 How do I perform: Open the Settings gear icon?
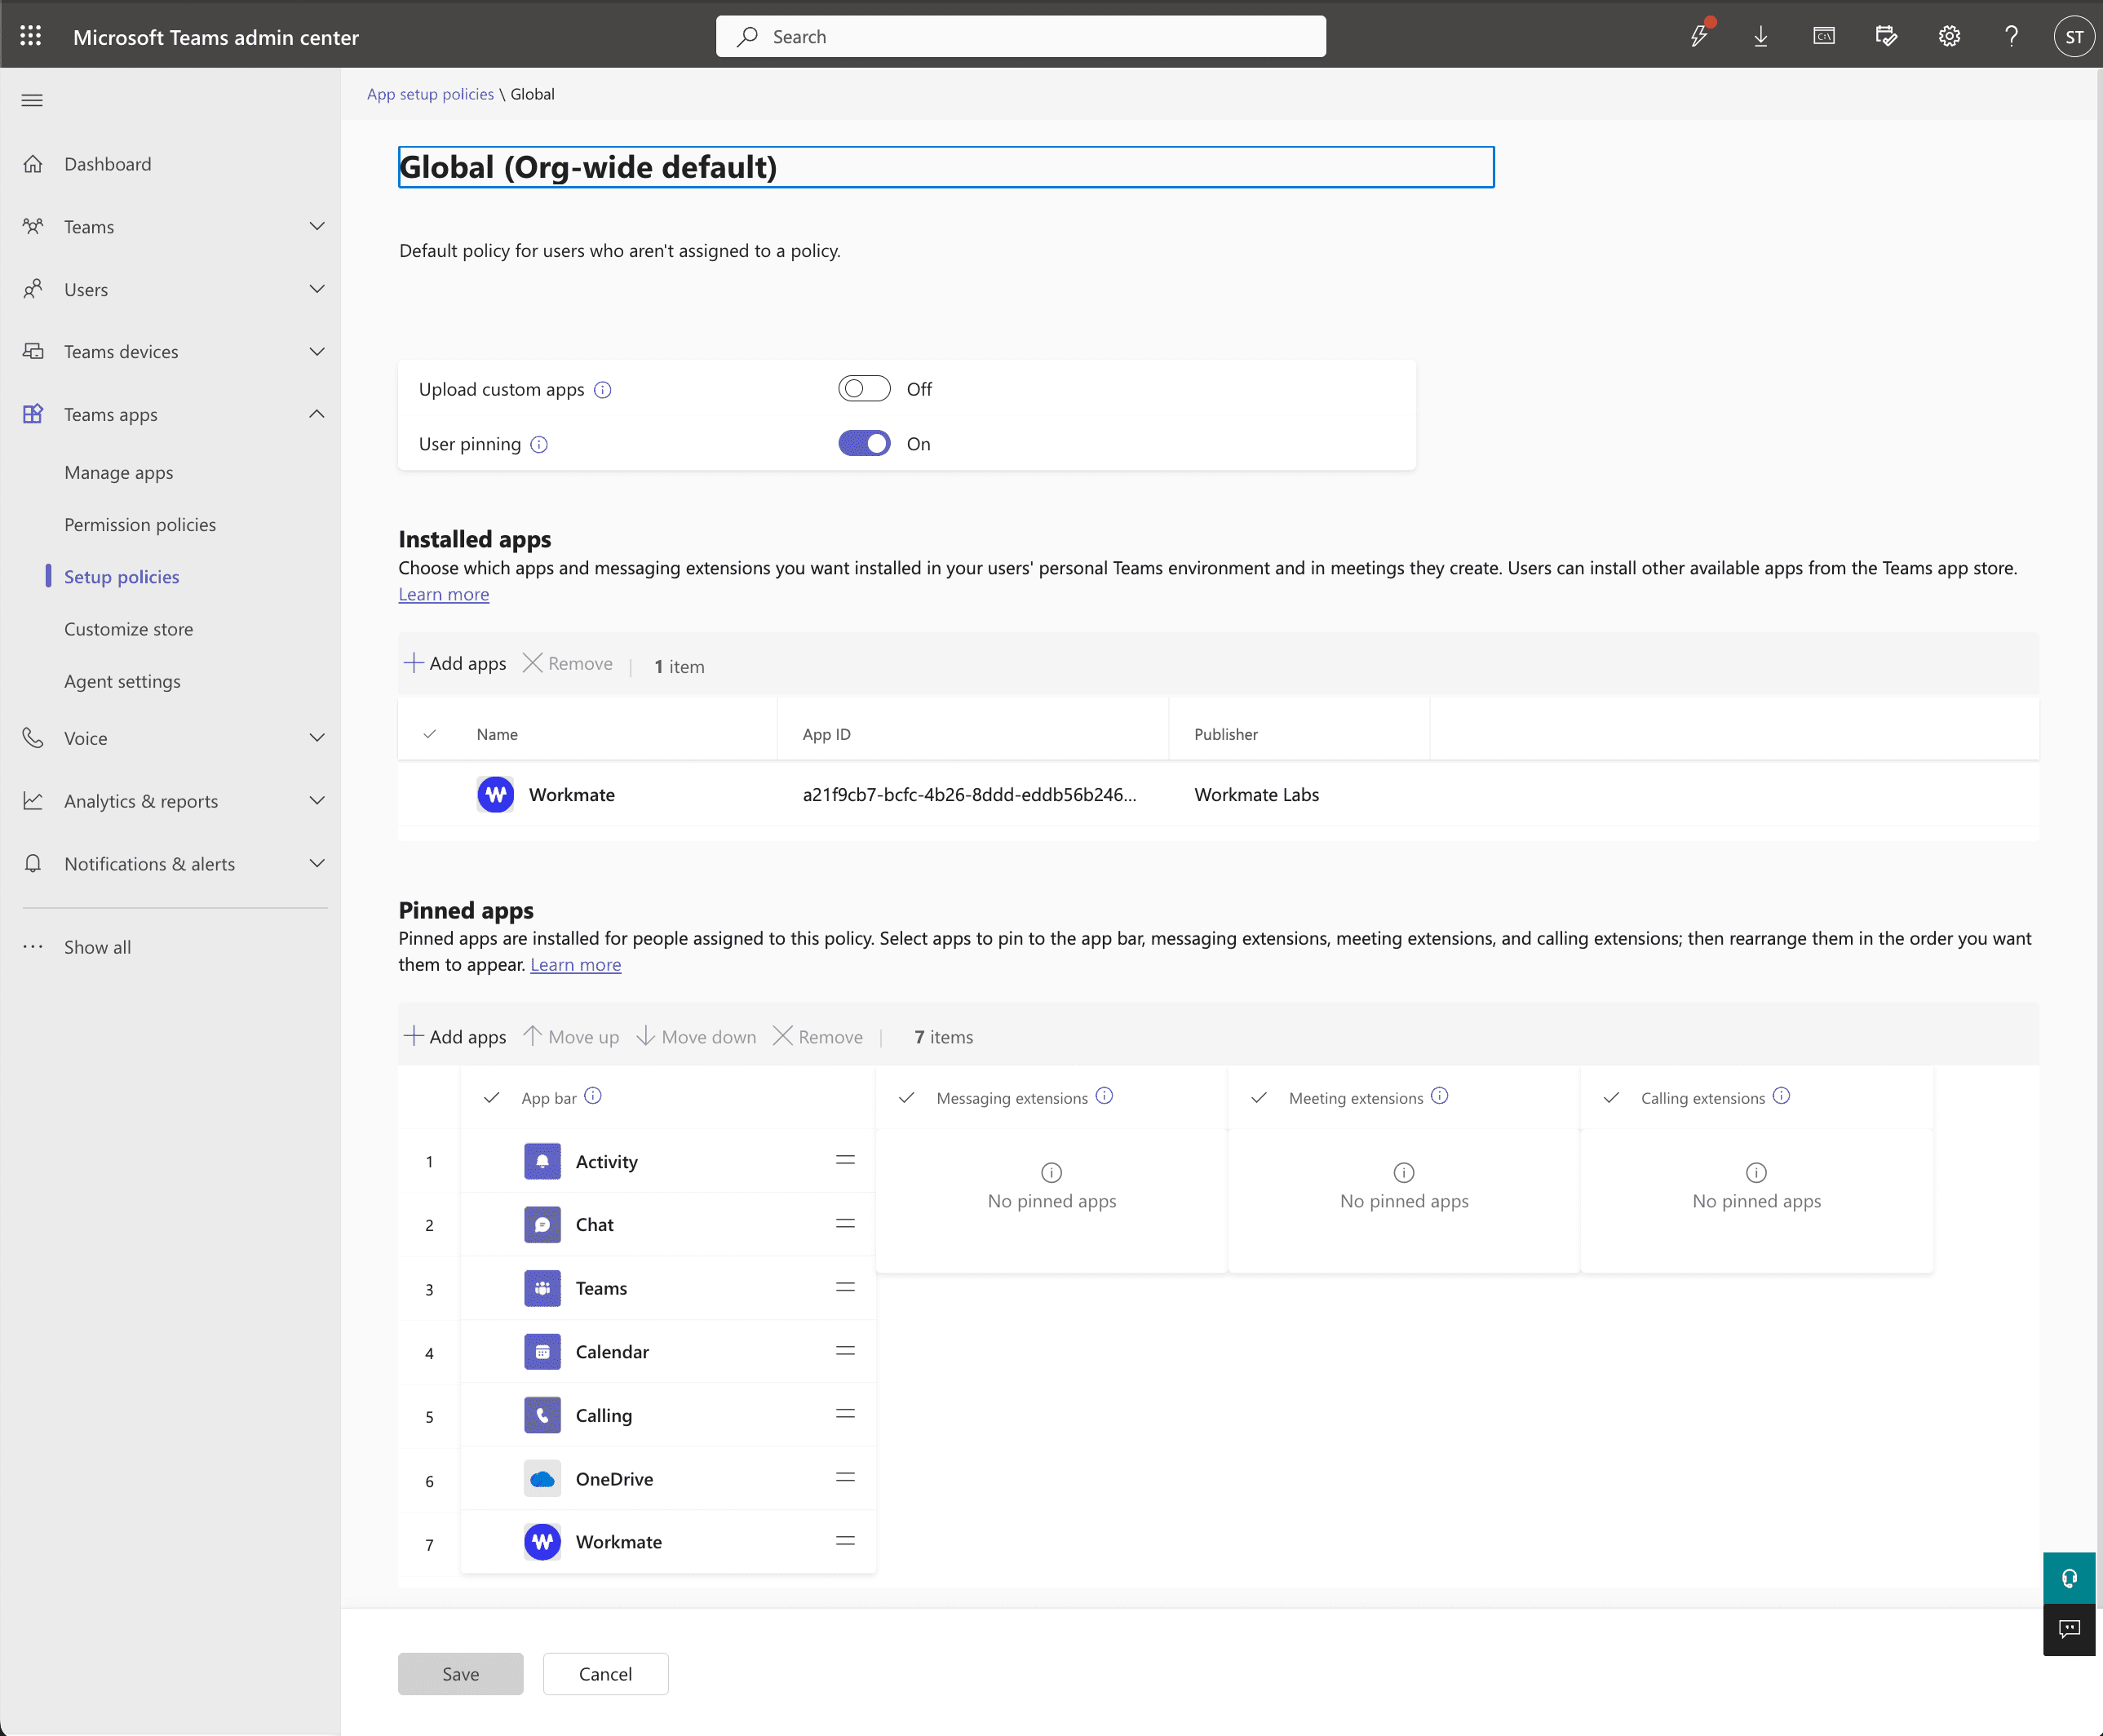(1949, 36)
